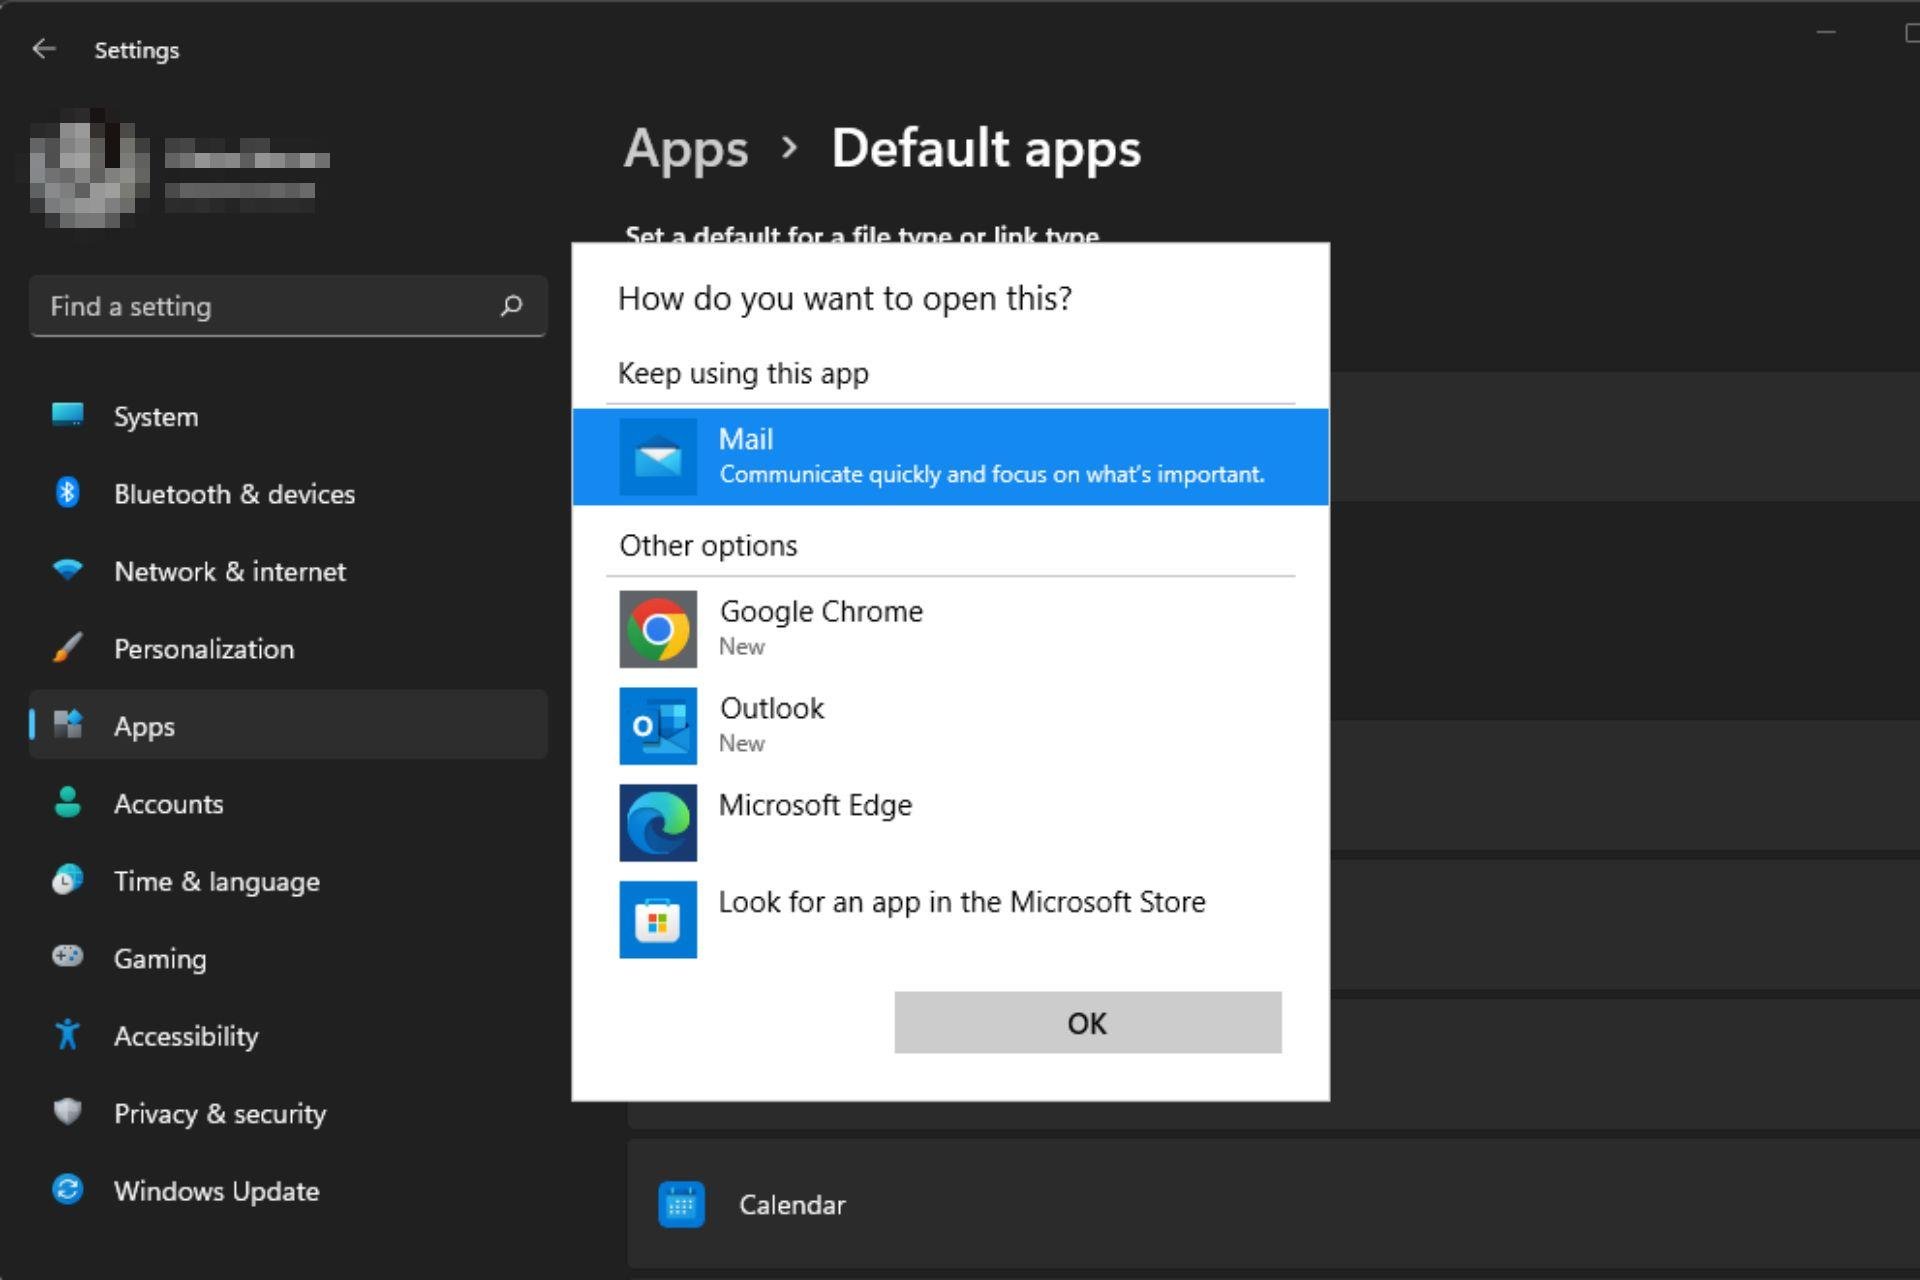Click the Accounts person icon

(x=67, y=802)
